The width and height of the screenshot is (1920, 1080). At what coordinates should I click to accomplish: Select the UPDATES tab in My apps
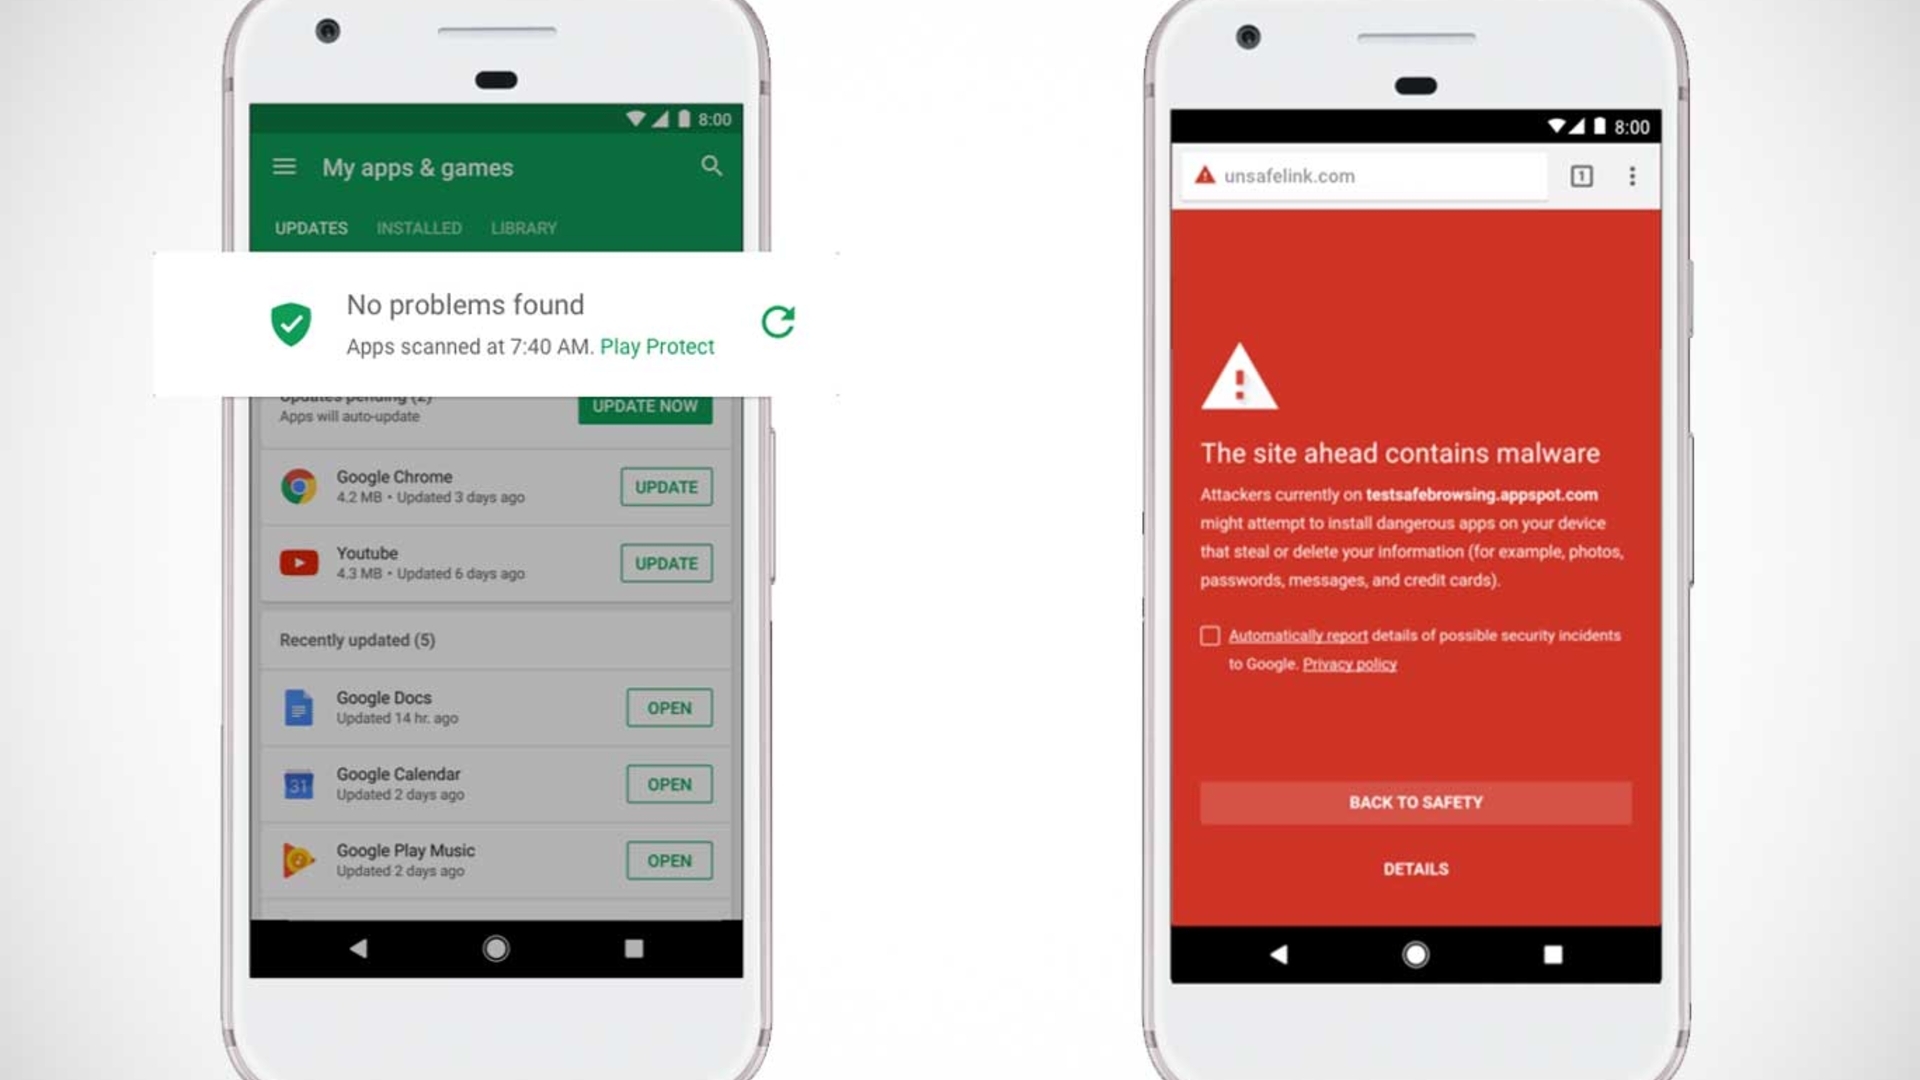pyautogui.click(x=310, y=228)
